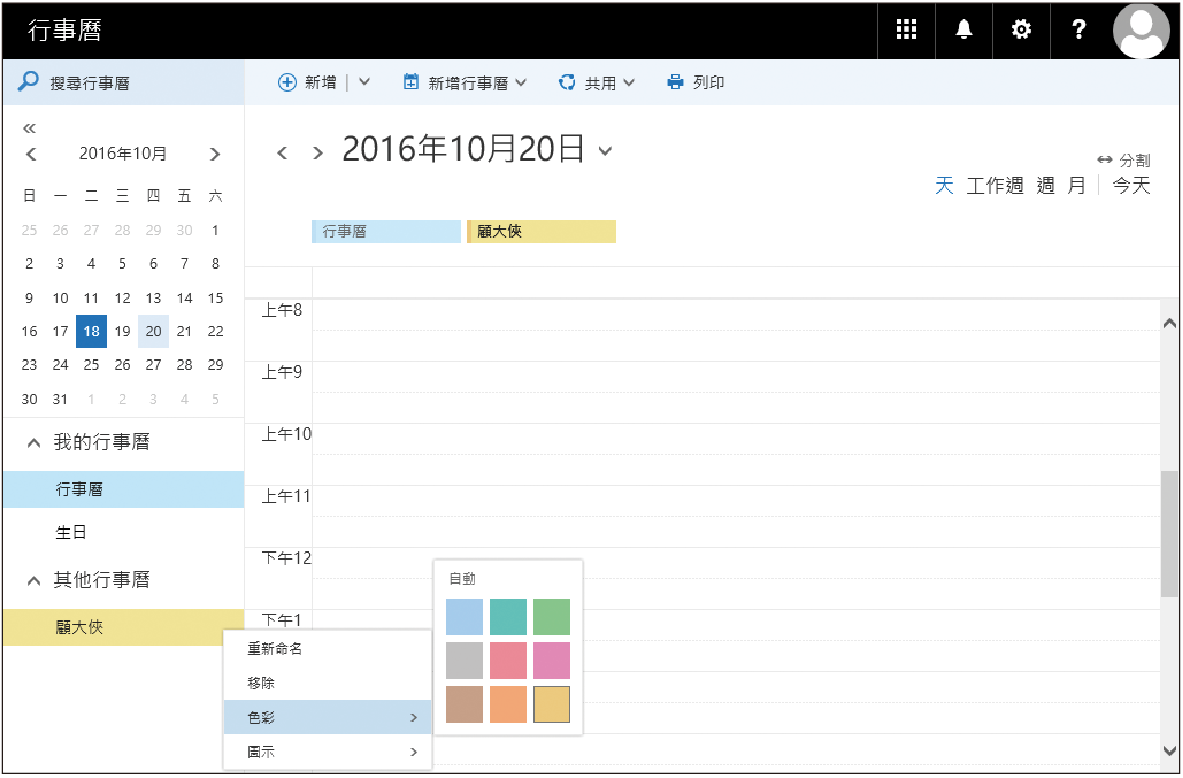Click the 上午9 time slot row
Image resolution: width=1183 pixels, height=778 pixels.
coord(736,392)
